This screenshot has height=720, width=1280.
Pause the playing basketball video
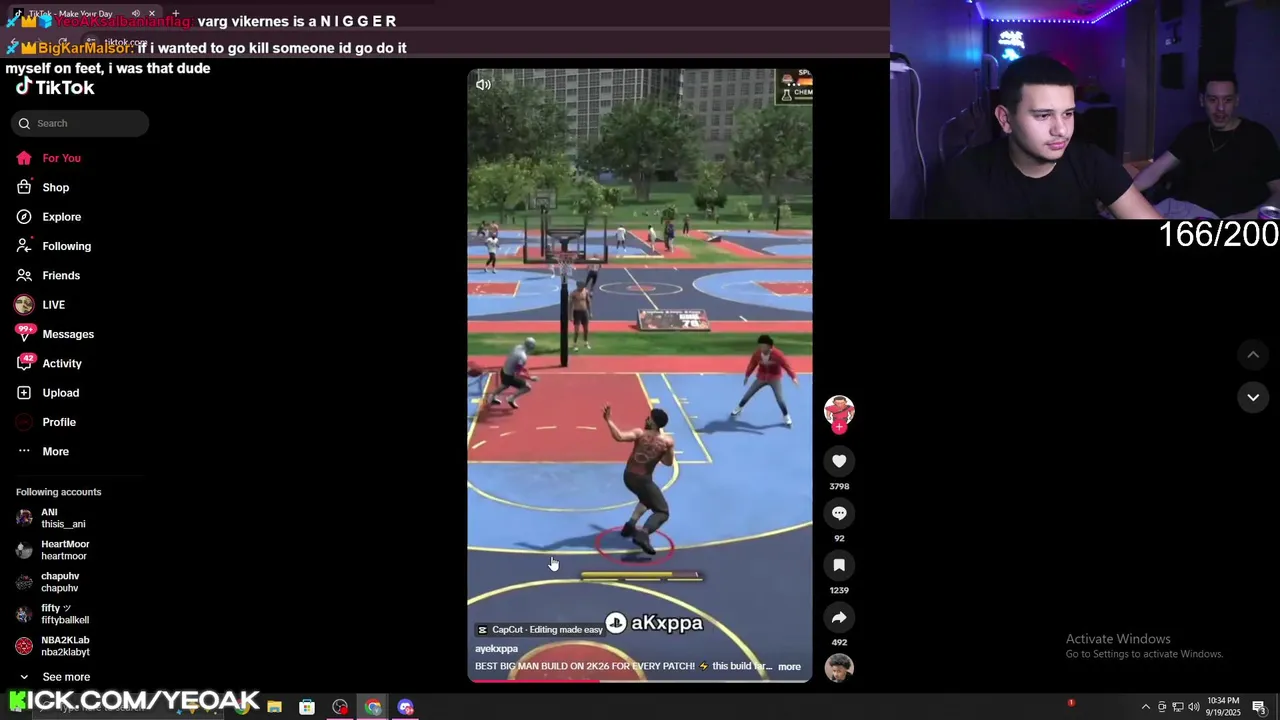pyautogui.click(x=640, y=375)
